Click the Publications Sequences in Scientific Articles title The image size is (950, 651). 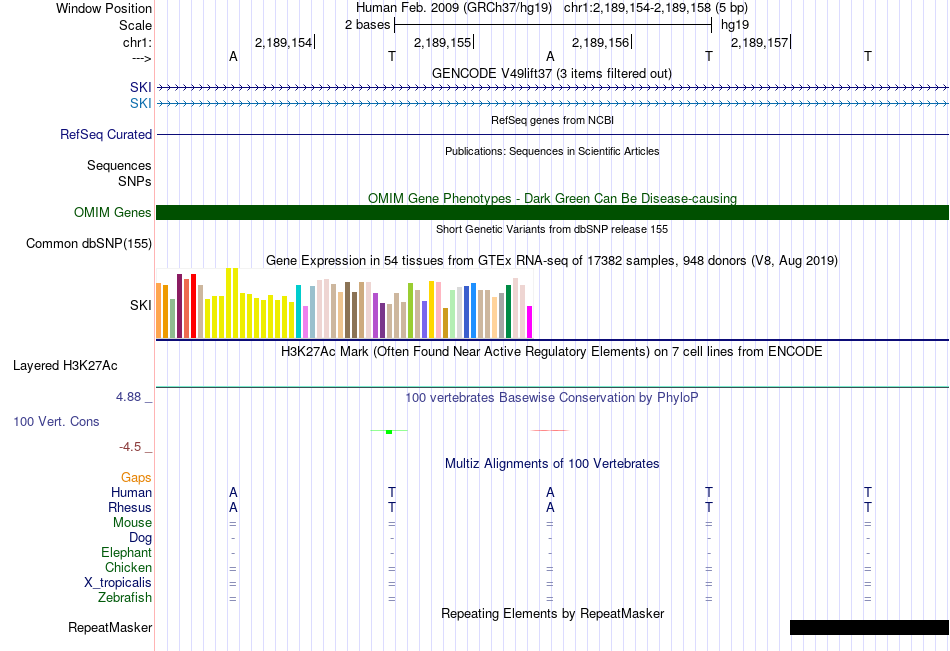[x=552, y=151]
